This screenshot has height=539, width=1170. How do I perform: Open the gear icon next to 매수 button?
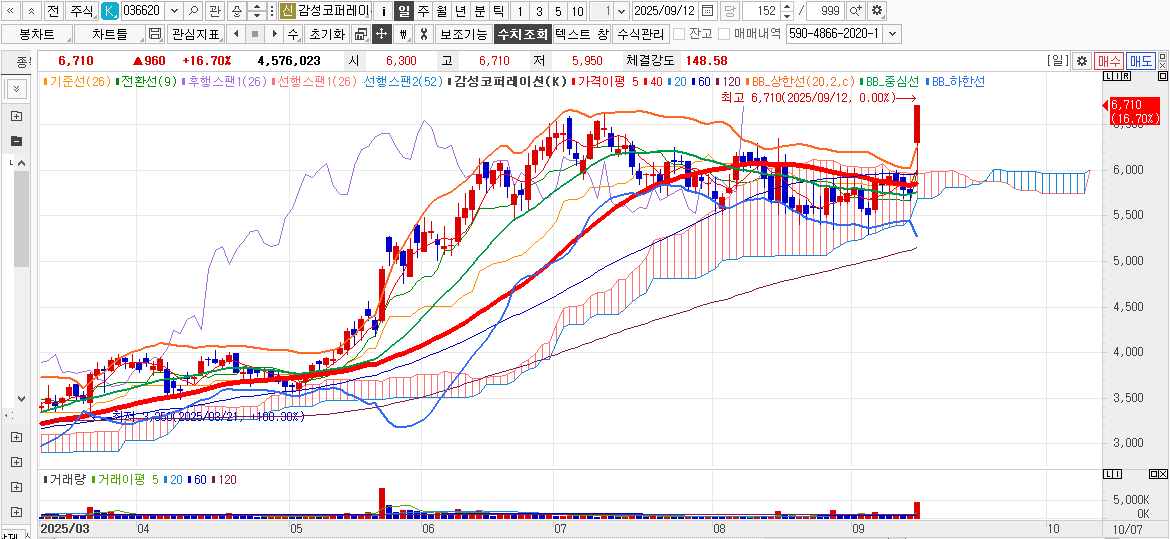1081,61
